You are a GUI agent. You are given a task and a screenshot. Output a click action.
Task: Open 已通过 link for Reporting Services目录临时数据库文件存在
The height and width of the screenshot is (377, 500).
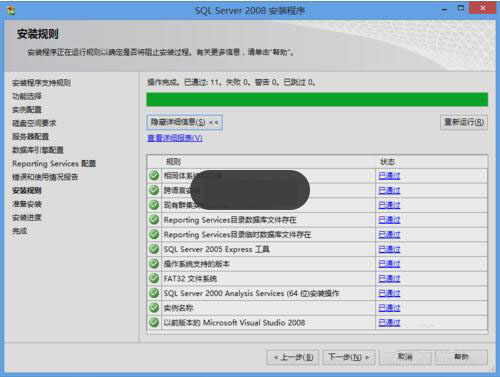tap(389, 234)
